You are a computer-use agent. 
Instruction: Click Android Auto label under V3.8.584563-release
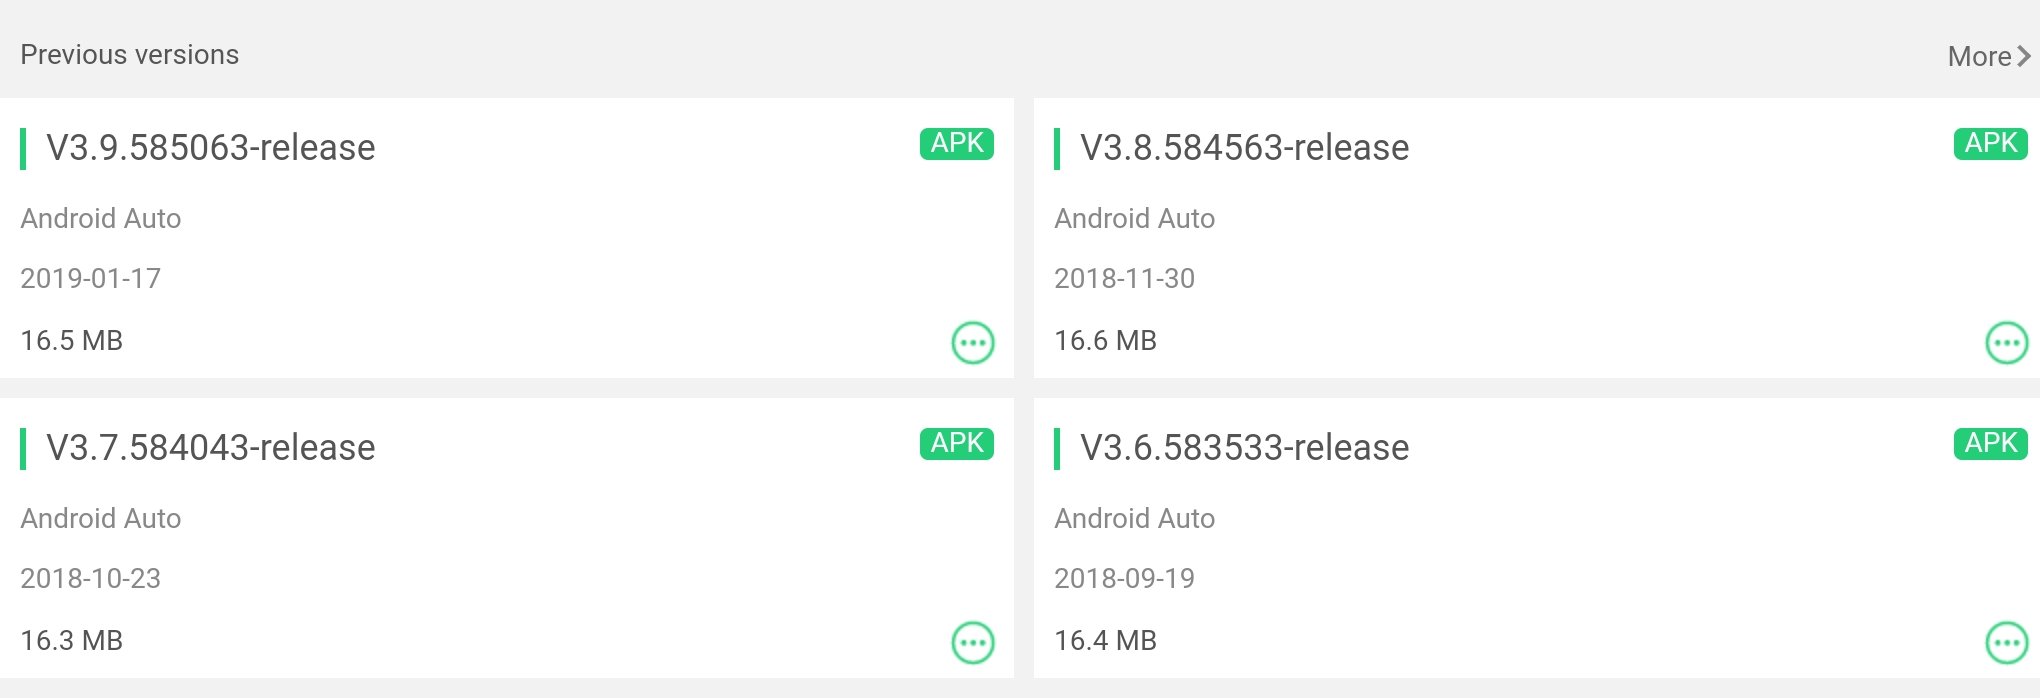[1135, 219]
